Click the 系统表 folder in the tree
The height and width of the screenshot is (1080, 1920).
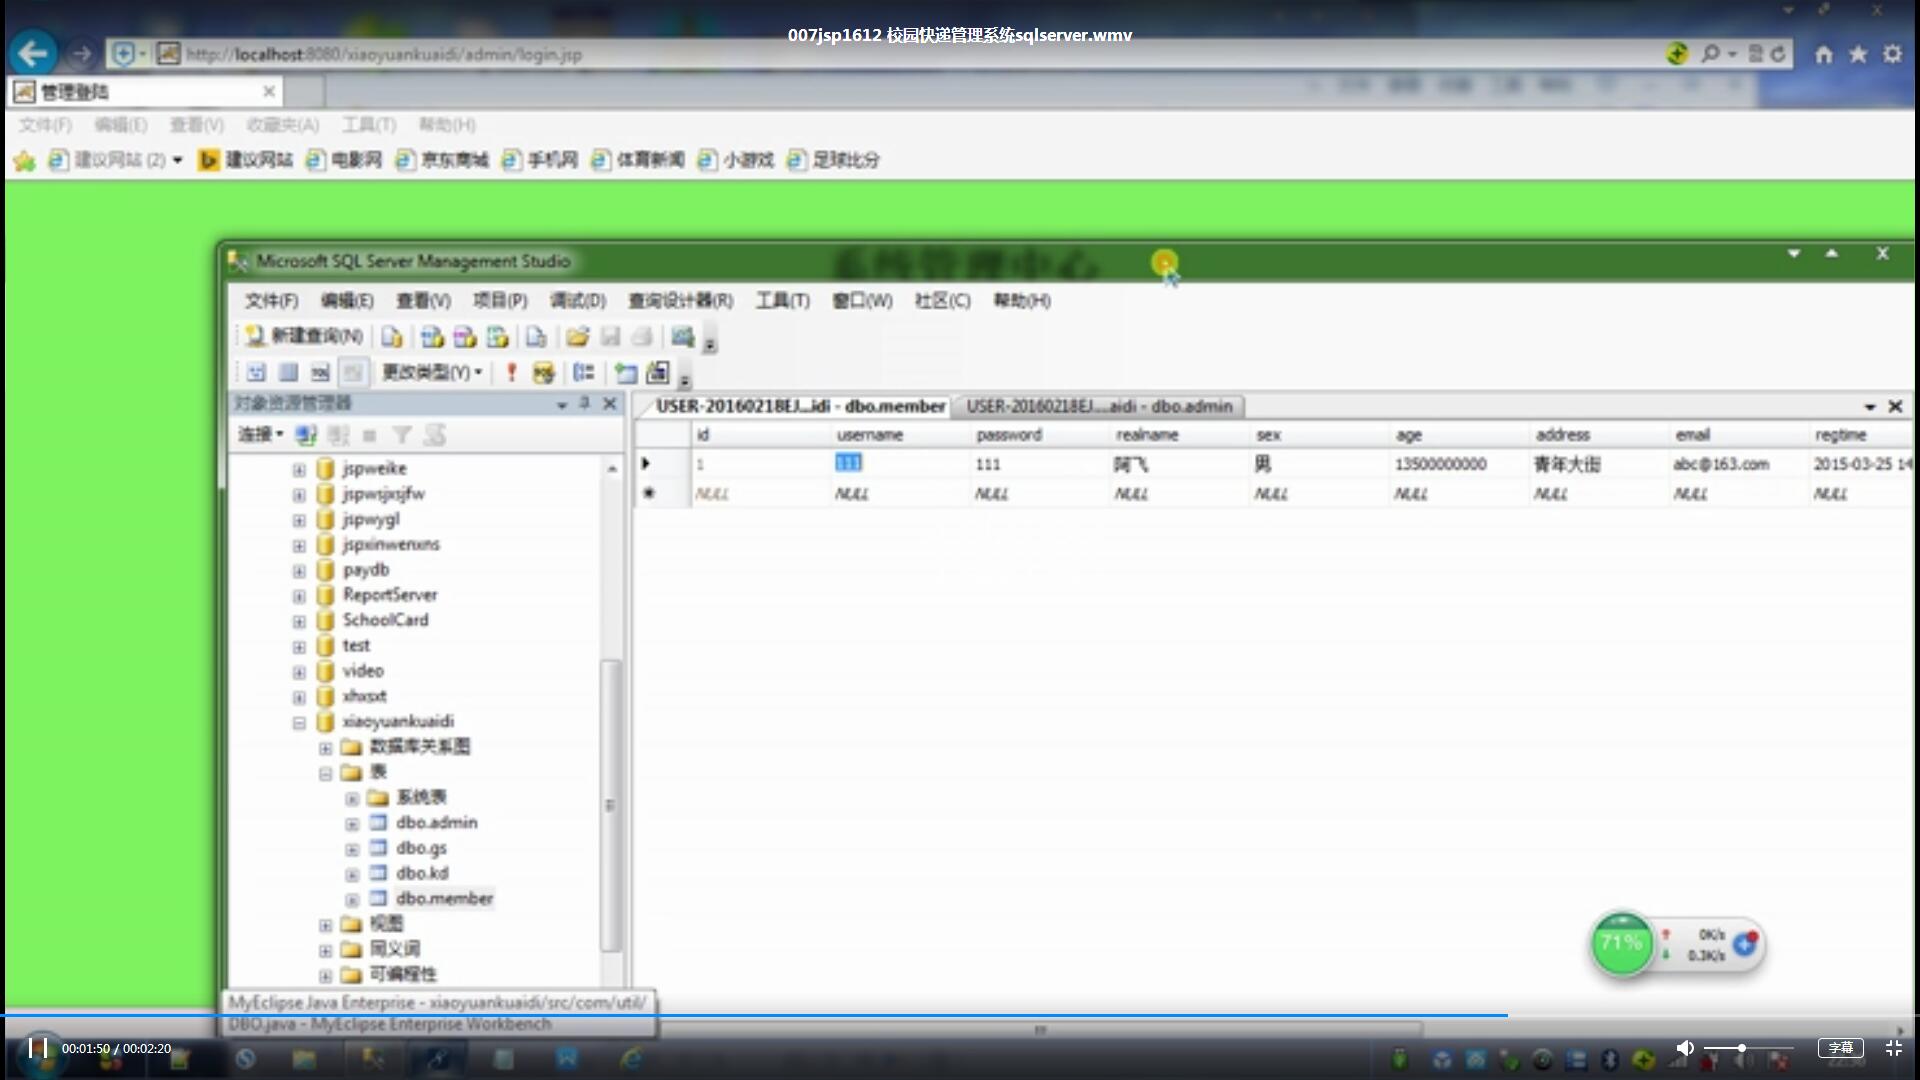coord(421,797)
